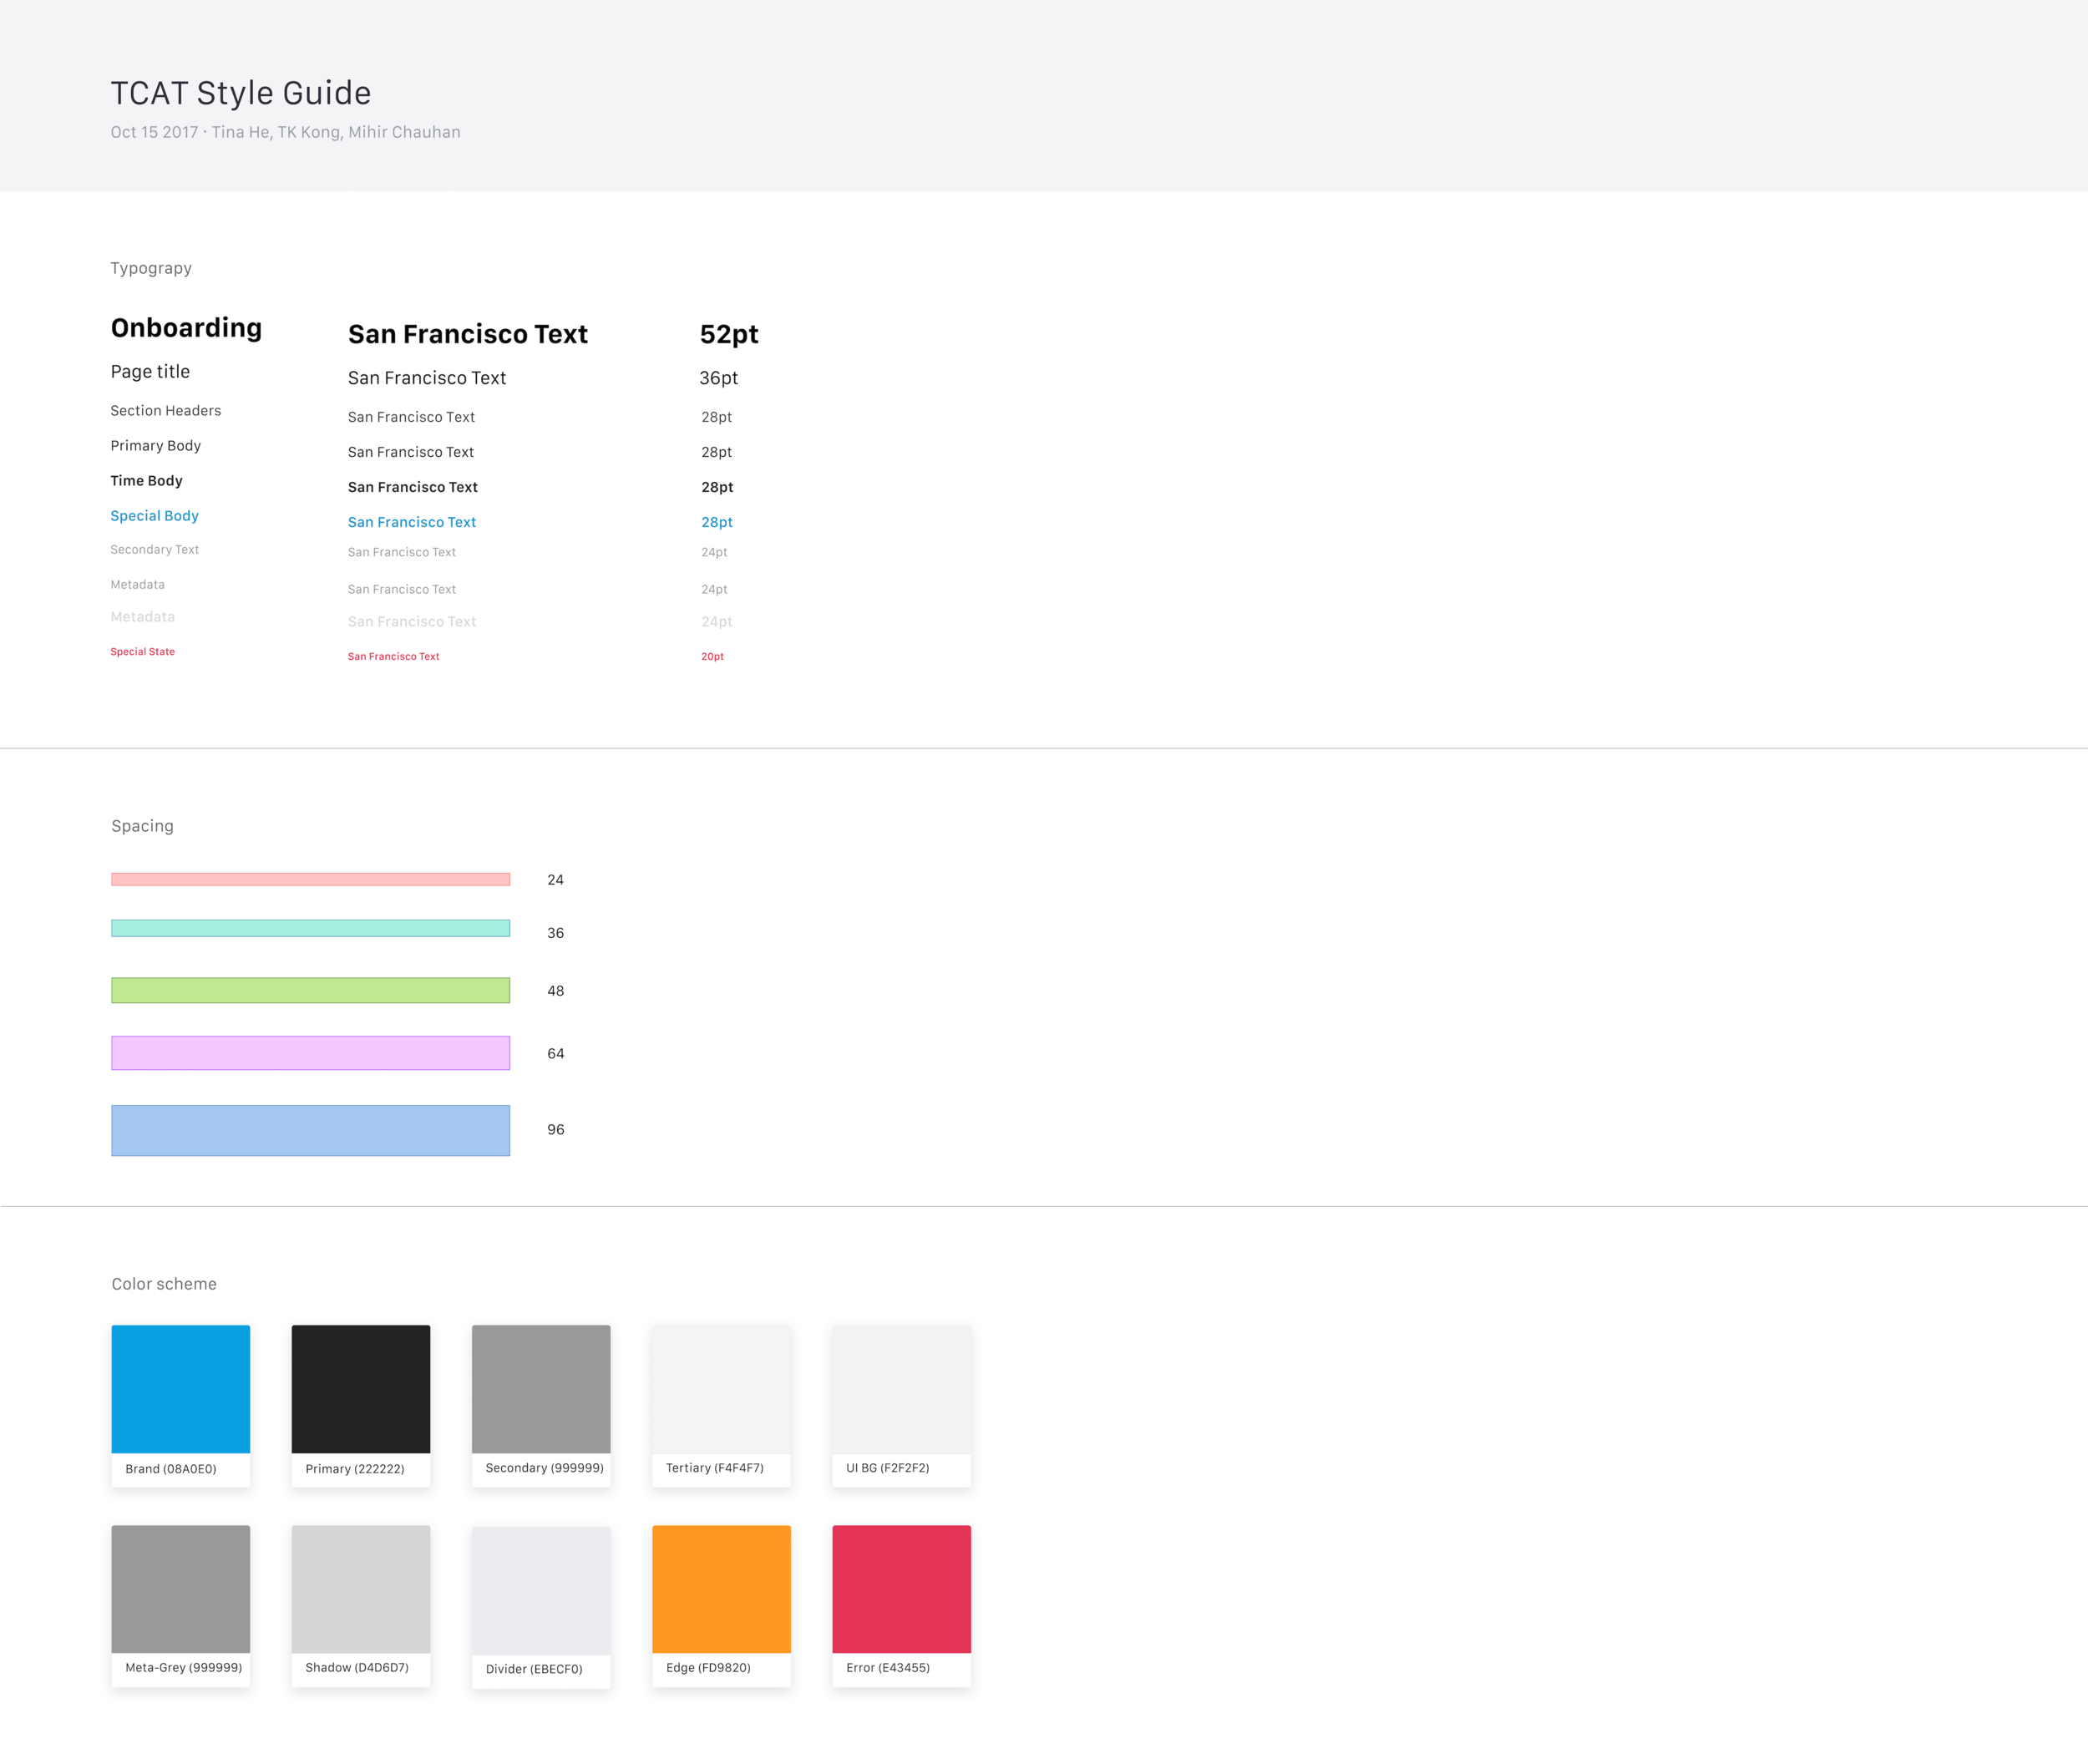Select the purple 64 spacing bar
2088x1764 pixels.
[310, 1053]
